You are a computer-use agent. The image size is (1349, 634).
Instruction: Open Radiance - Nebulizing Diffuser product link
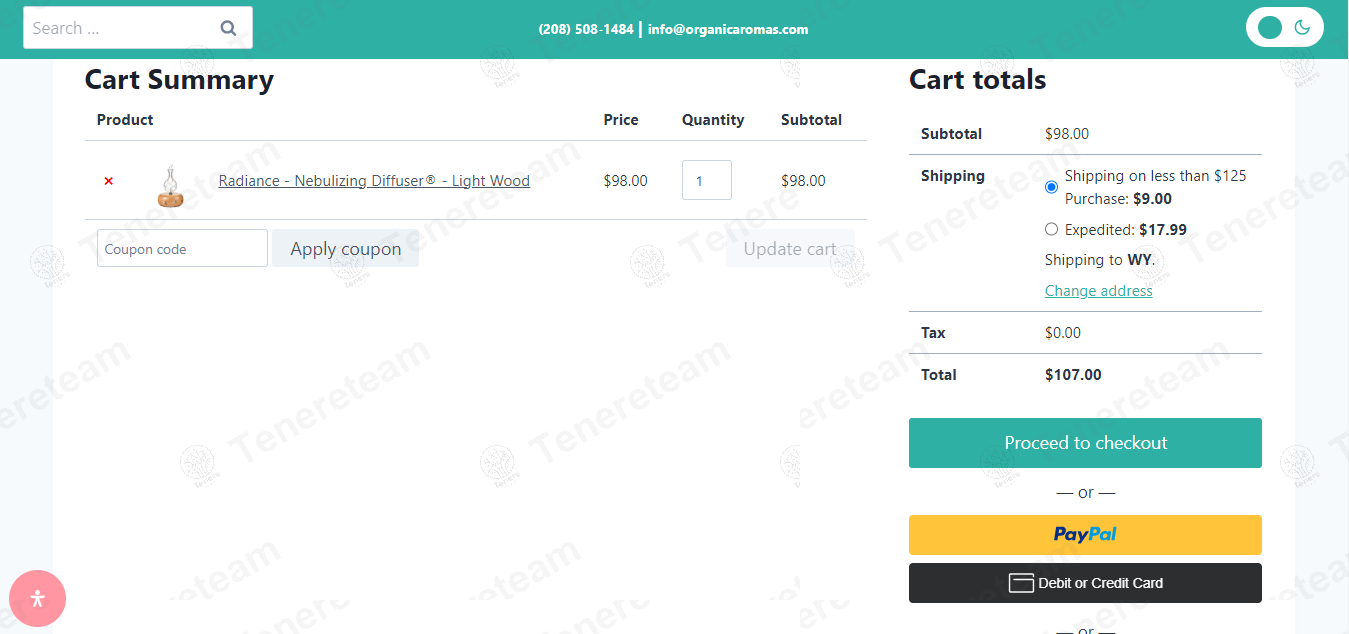374,181
